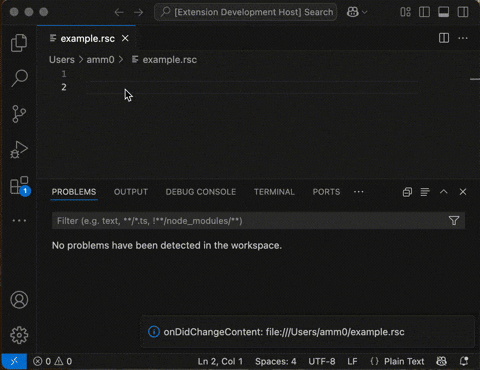The height and width of the screenshot is (370, 480).
Task: Click the notification info icon
Action: coord(154,332)
